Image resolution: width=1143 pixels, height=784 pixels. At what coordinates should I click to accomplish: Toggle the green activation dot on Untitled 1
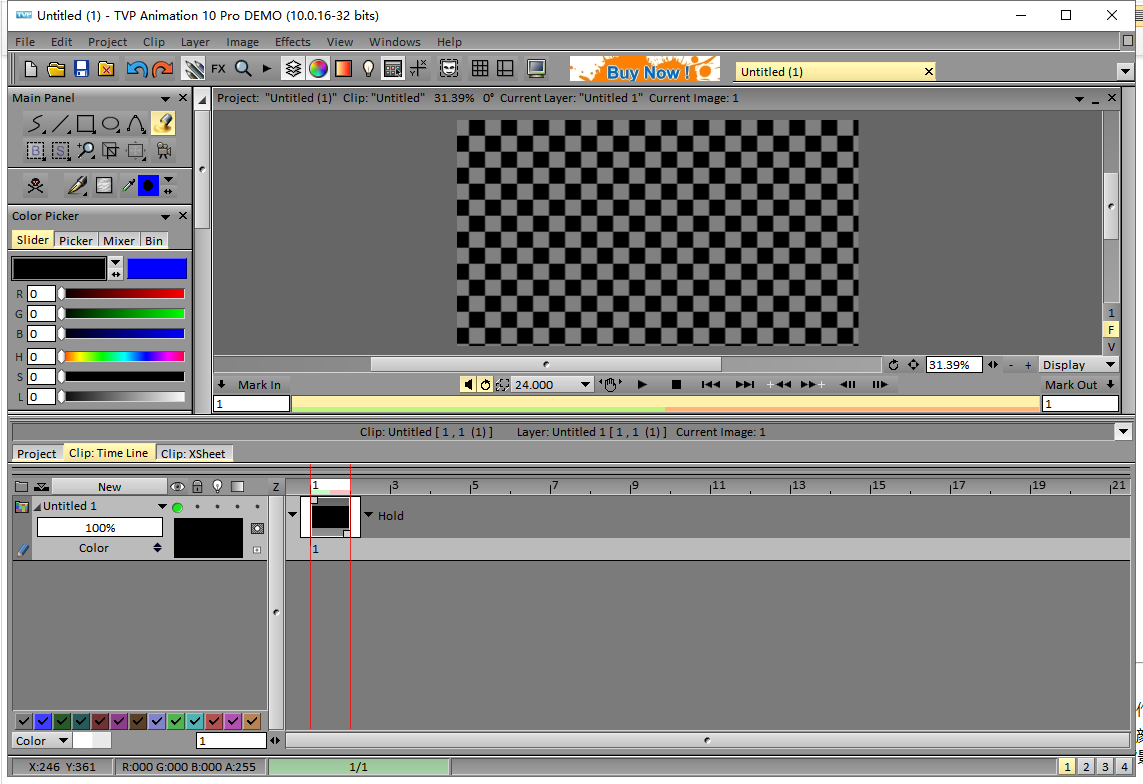(176, 507)
